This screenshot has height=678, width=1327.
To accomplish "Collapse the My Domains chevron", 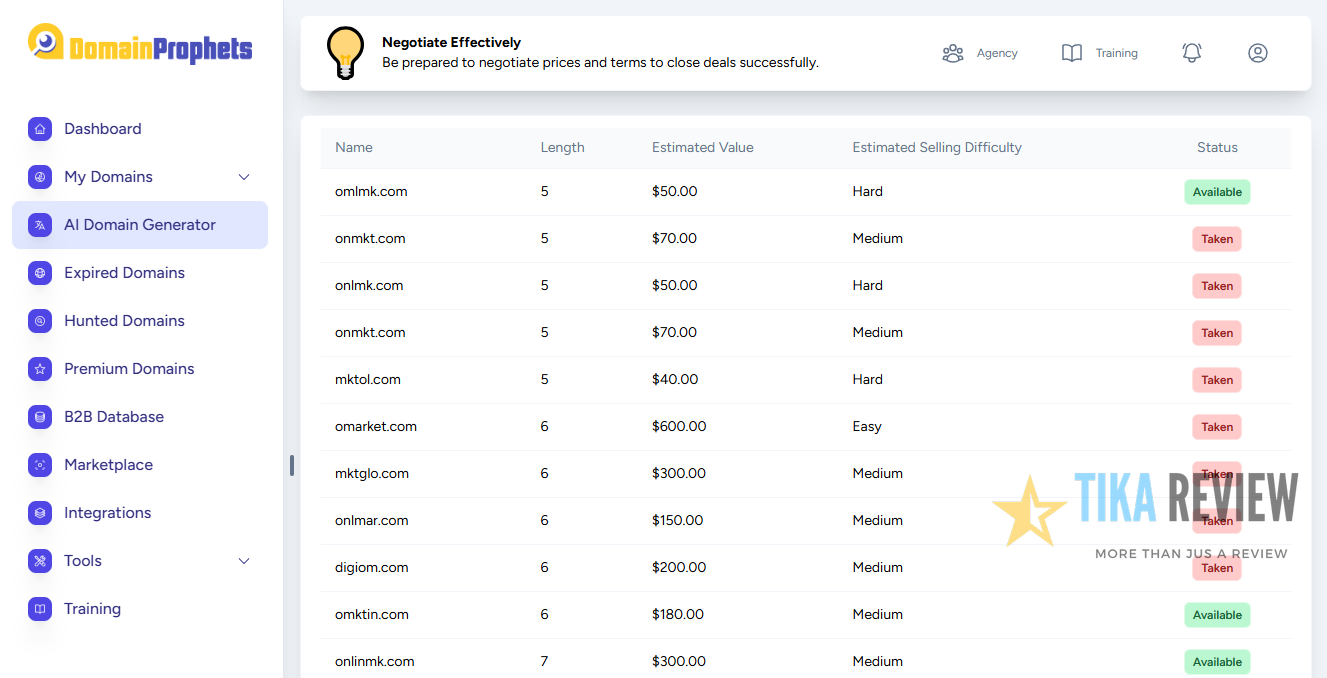I will 243,177.
